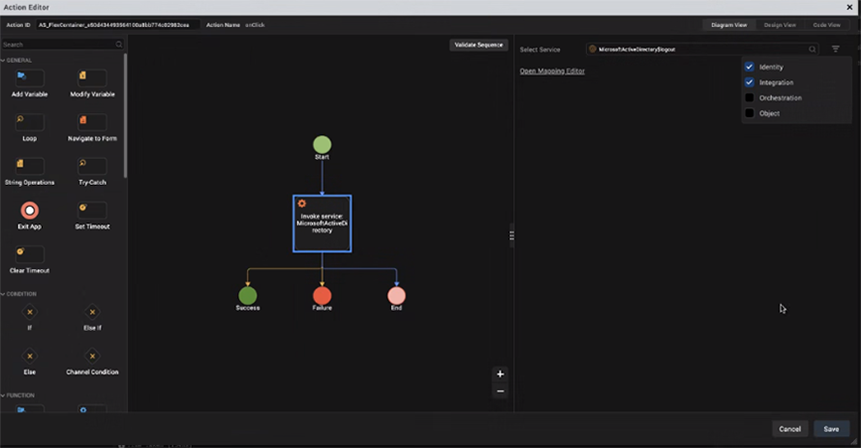Open the Mapping Editor link
Screen dimensions: 861x448
552,71
